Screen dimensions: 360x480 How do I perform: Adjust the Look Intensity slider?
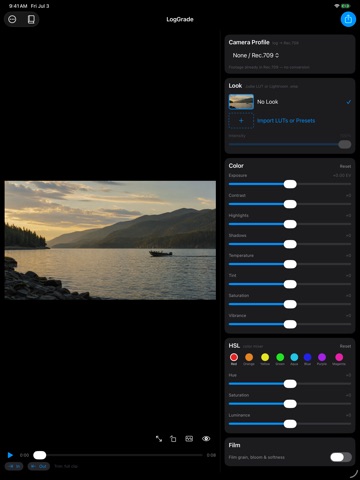(x=345, y=144)
